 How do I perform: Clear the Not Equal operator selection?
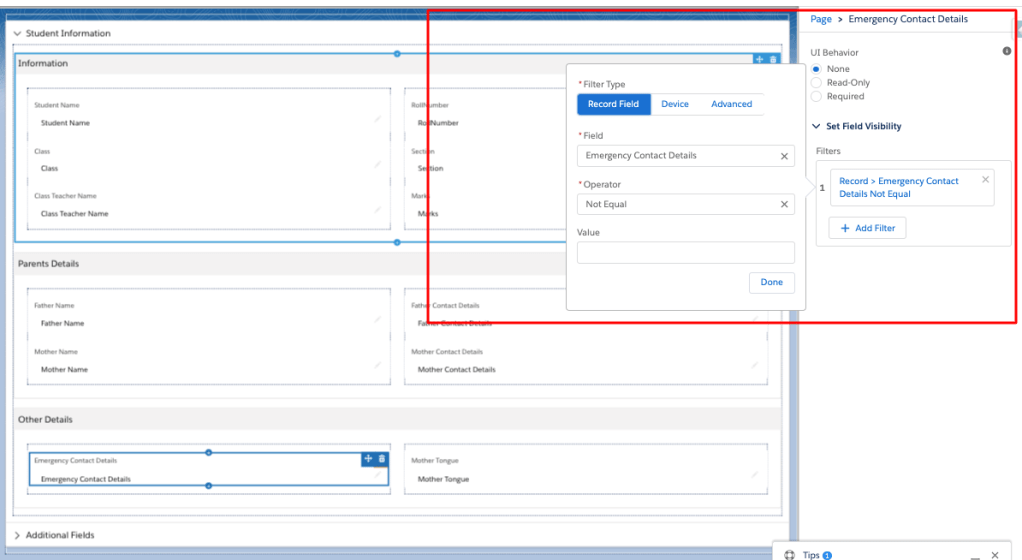pyautogui.click(x=784, y=204)
